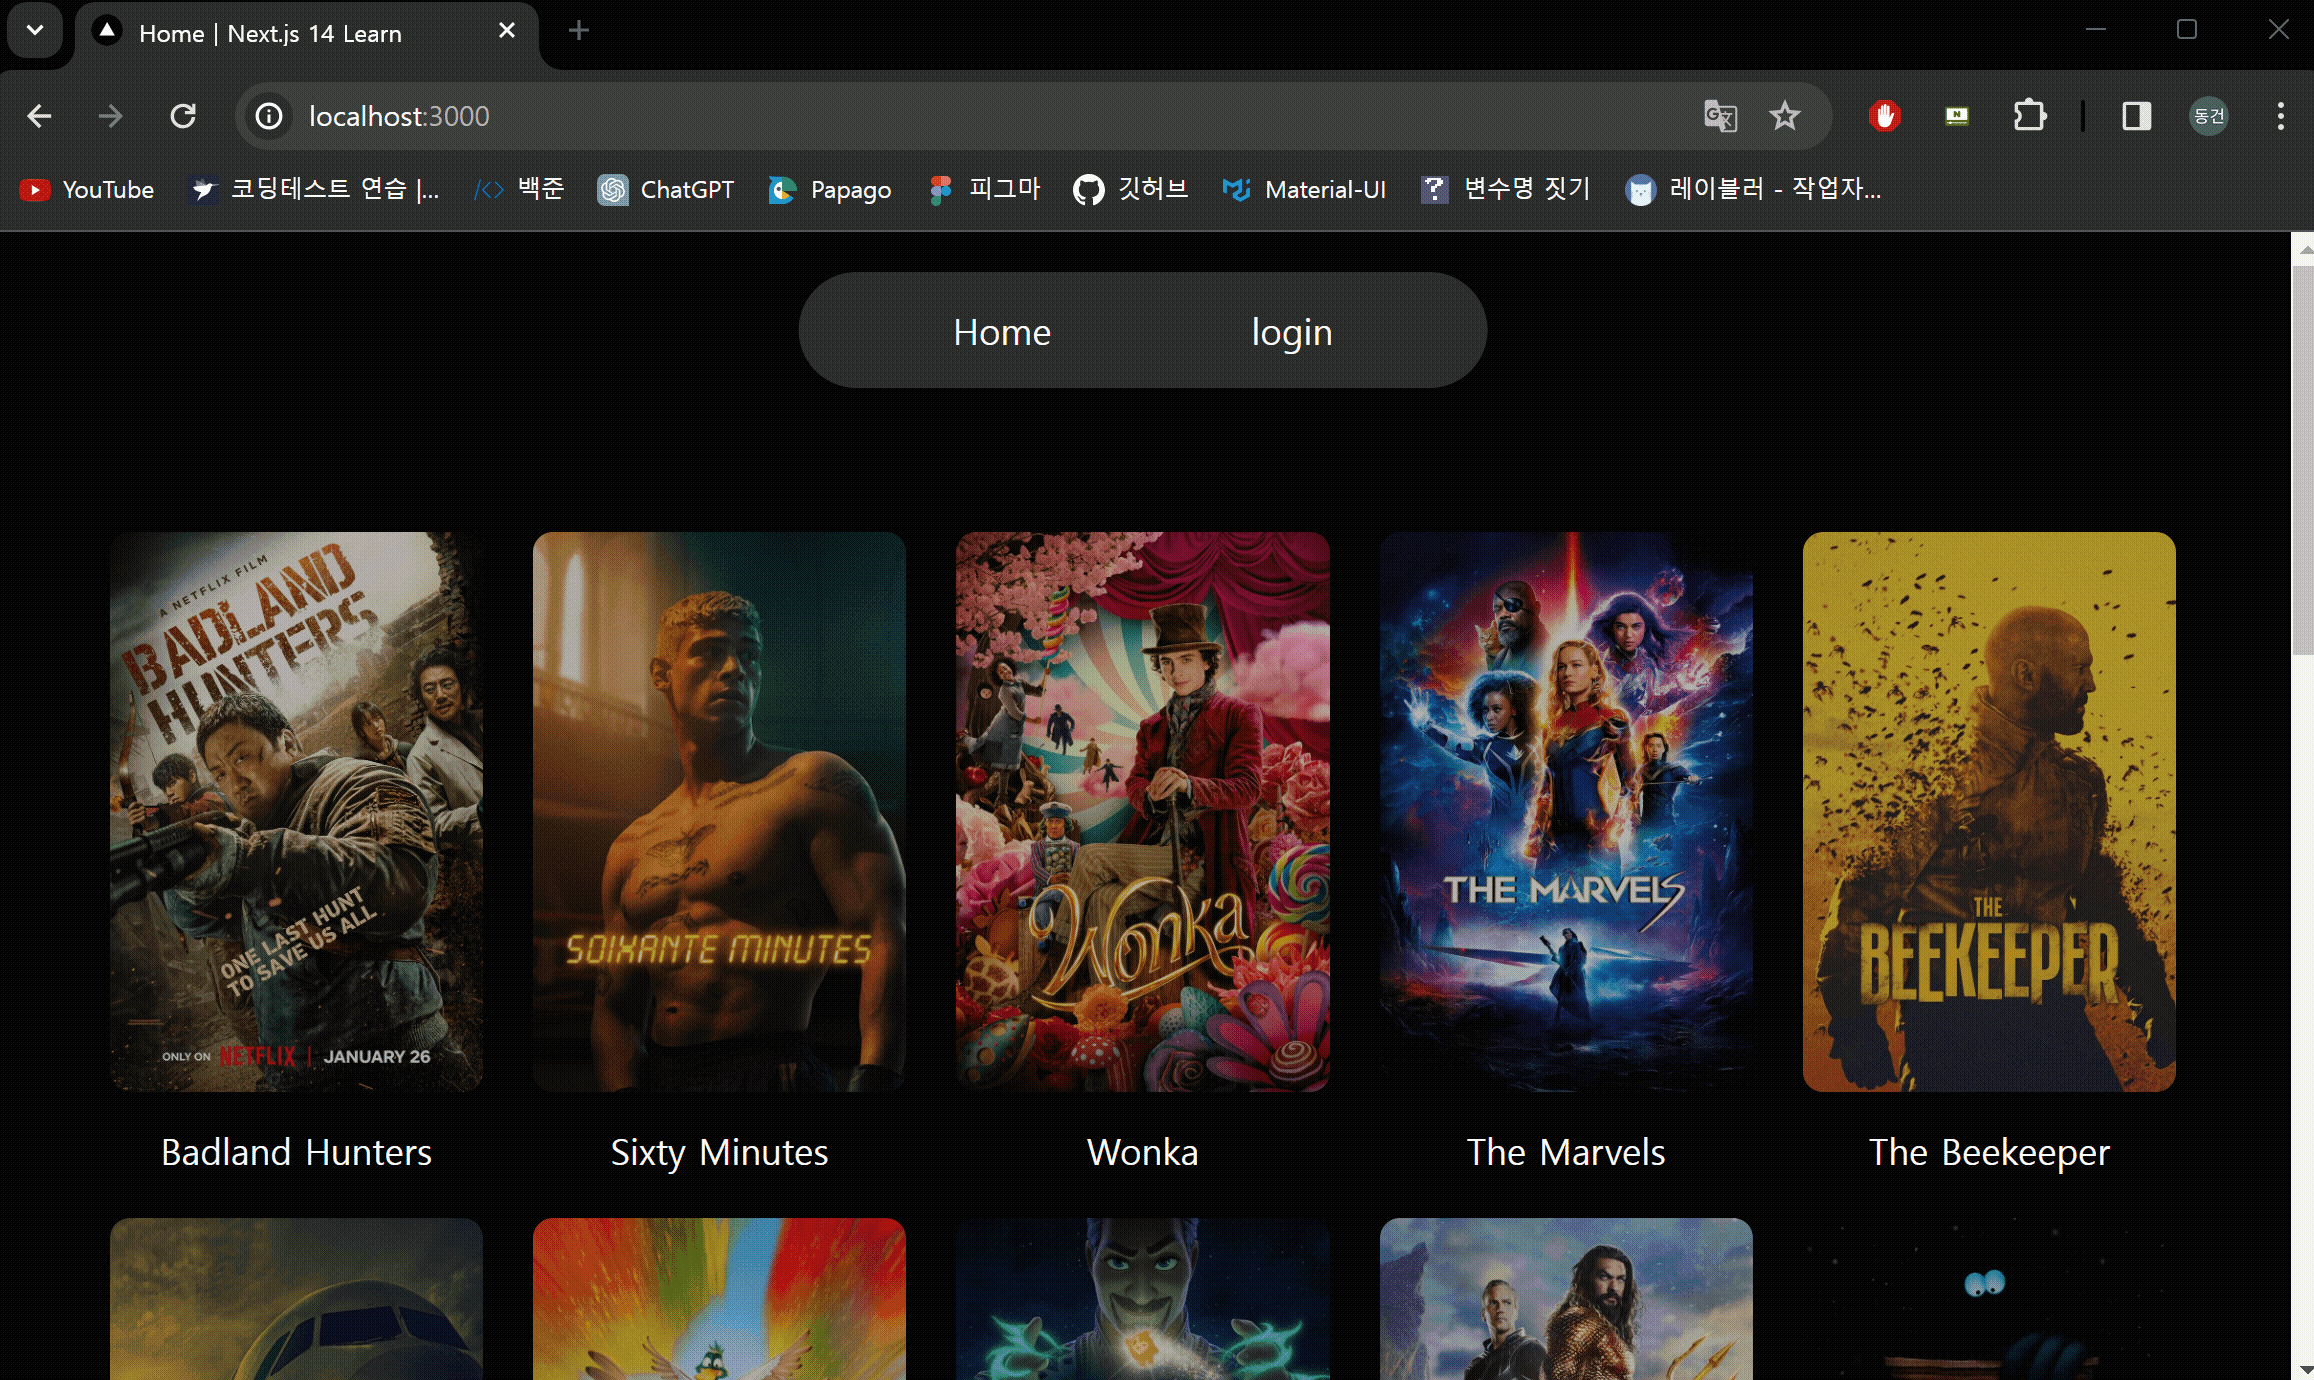
Task: View site information icon in address bar
Action: pos(269,116)
